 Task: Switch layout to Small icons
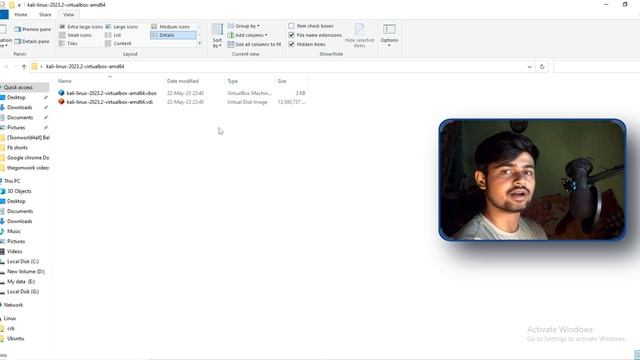tap(76, 35)
